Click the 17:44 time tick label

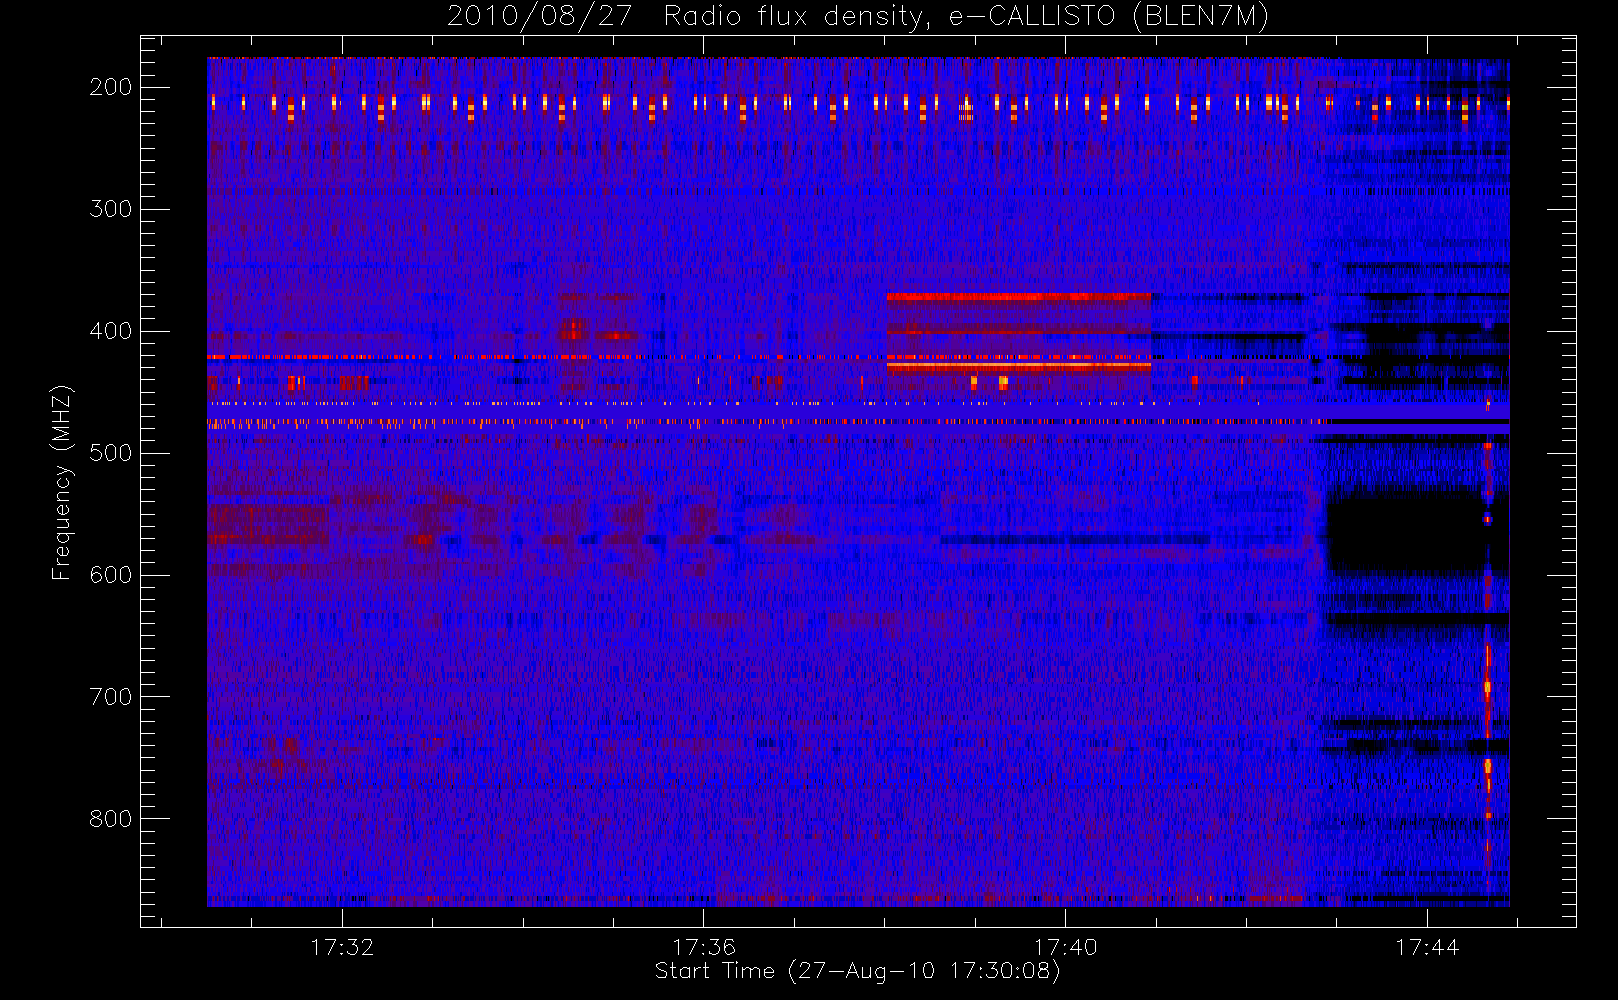click(1428, 947)
